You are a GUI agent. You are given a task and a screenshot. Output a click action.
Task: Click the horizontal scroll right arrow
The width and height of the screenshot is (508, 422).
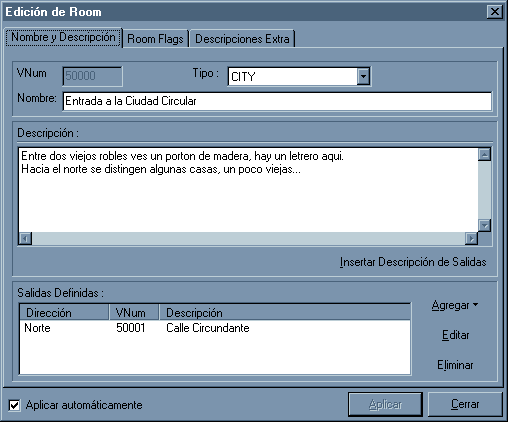click(x=471, y=238)
